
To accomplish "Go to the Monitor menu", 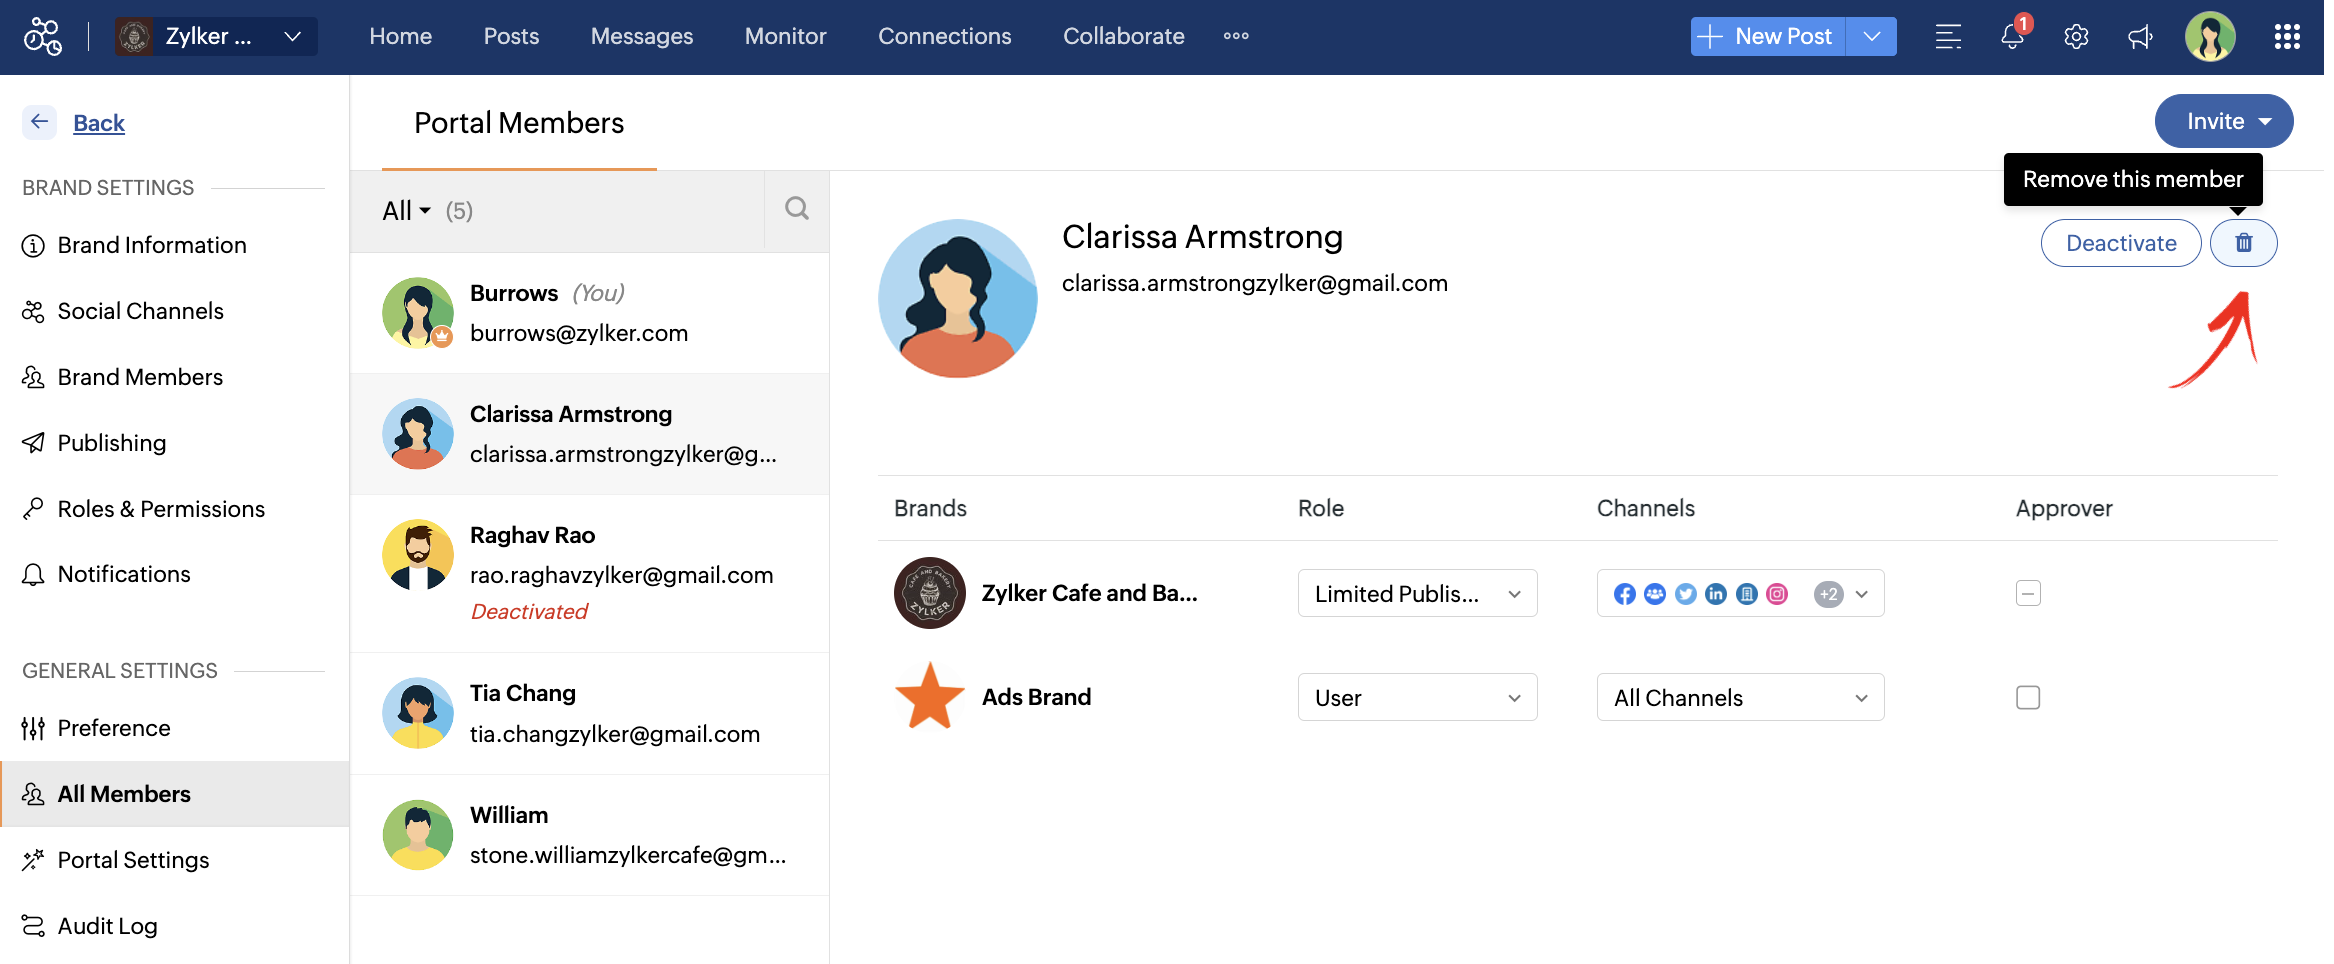I will (x=785, y=36).
